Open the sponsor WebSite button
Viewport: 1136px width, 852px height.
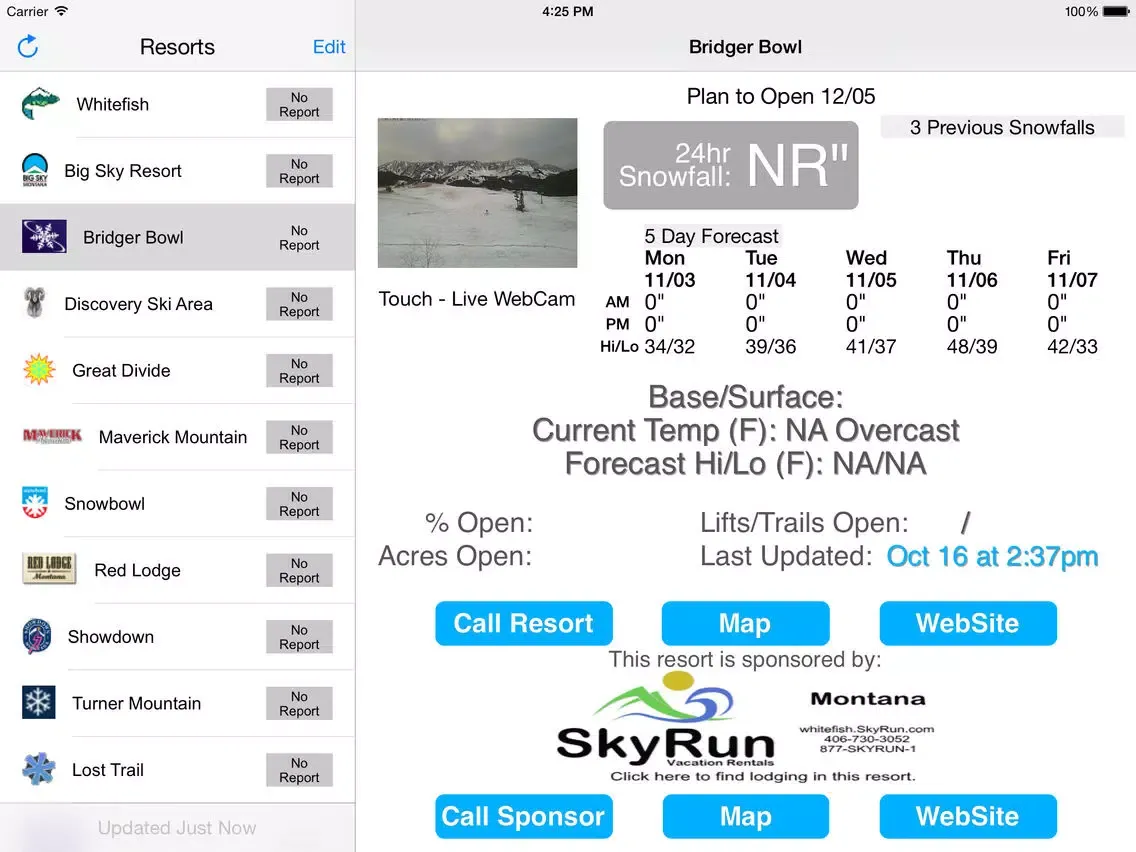click(968, 816)
